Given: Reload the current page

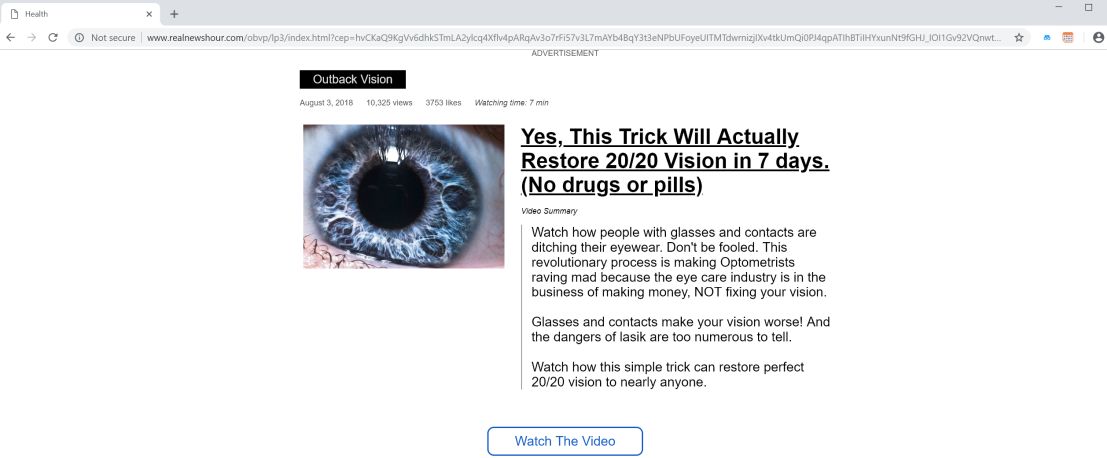Looking at the screenshot, I should pos(53,37).
